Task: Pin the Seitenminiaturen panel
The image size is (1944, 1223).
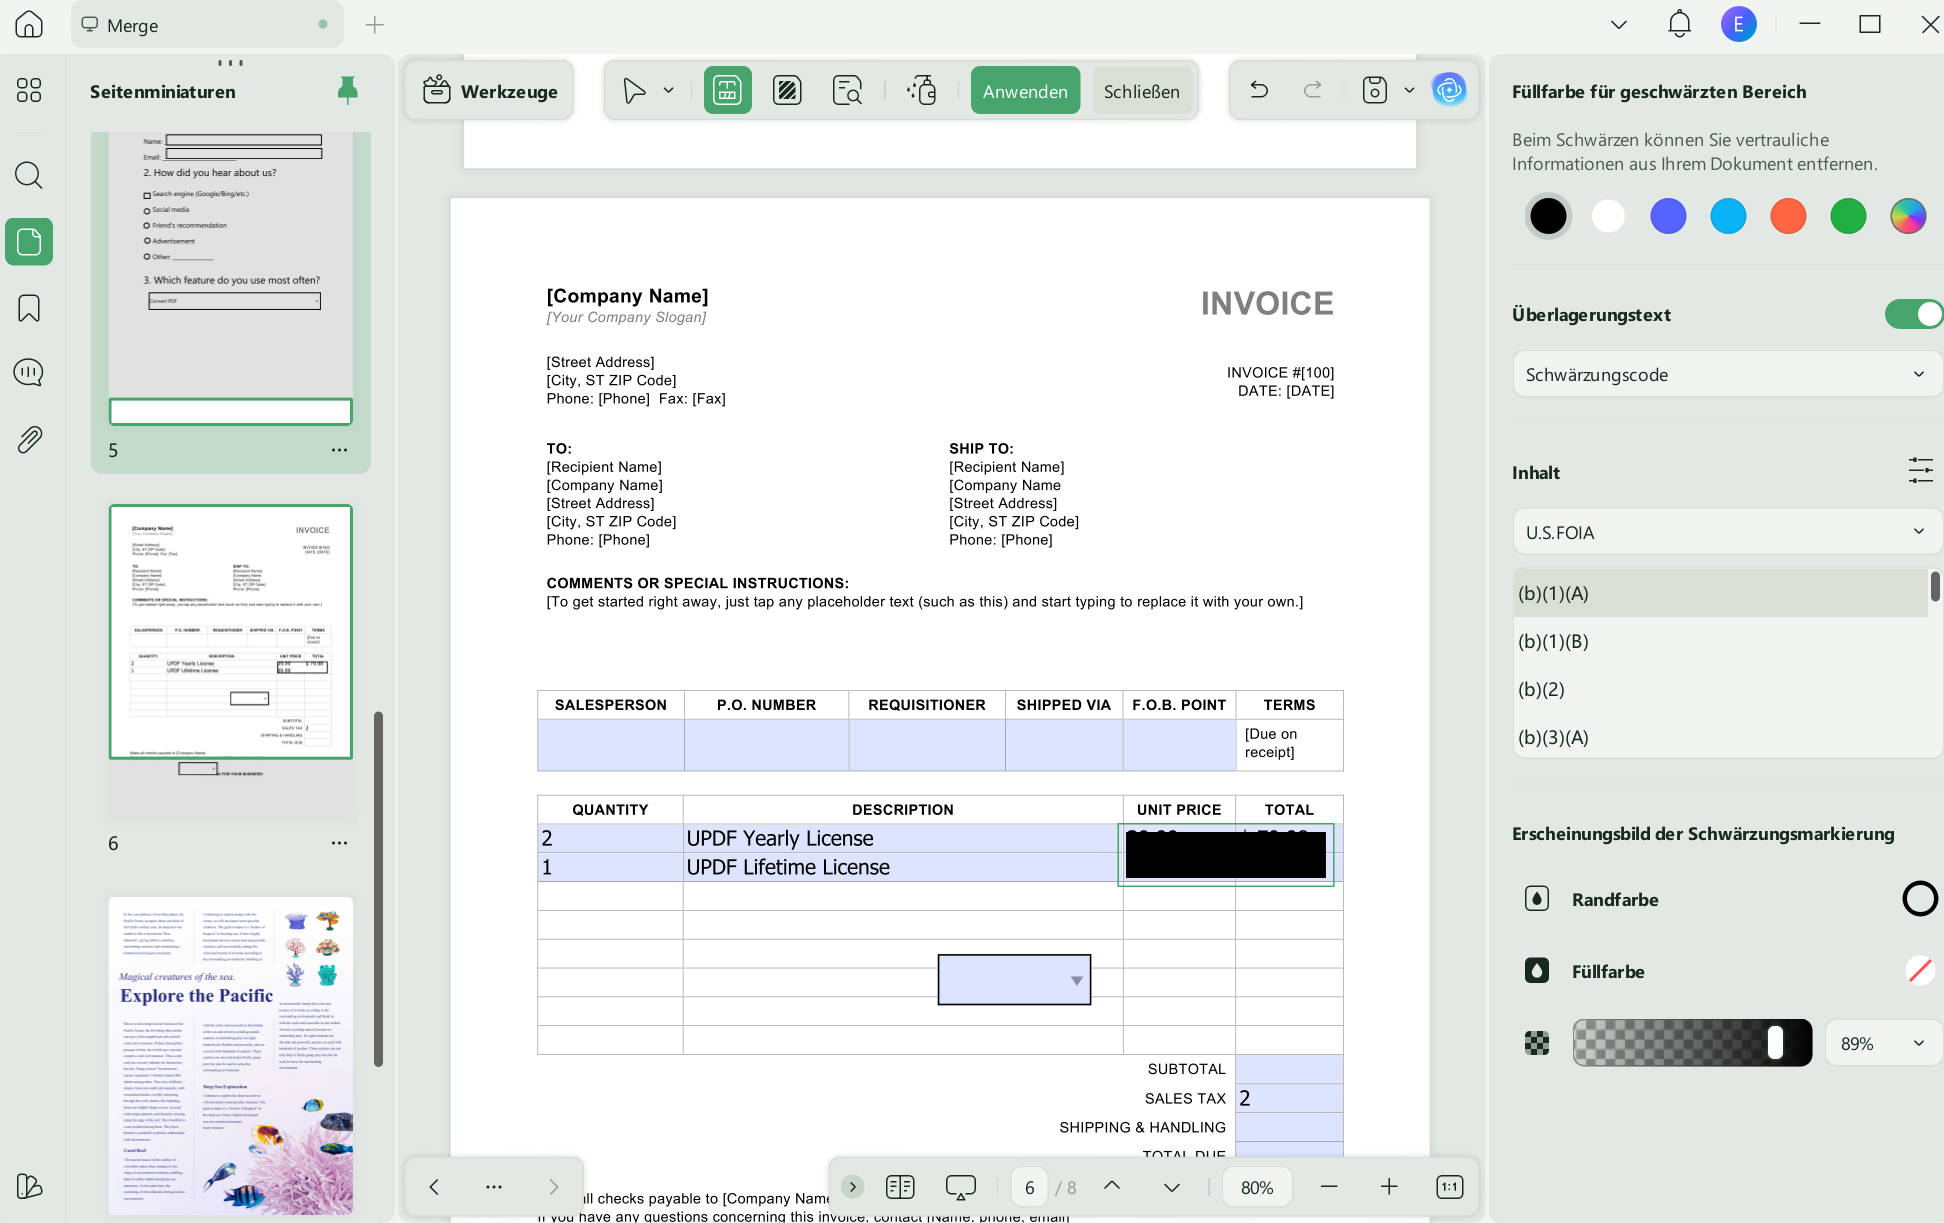Action: click(x=347, y=91)
